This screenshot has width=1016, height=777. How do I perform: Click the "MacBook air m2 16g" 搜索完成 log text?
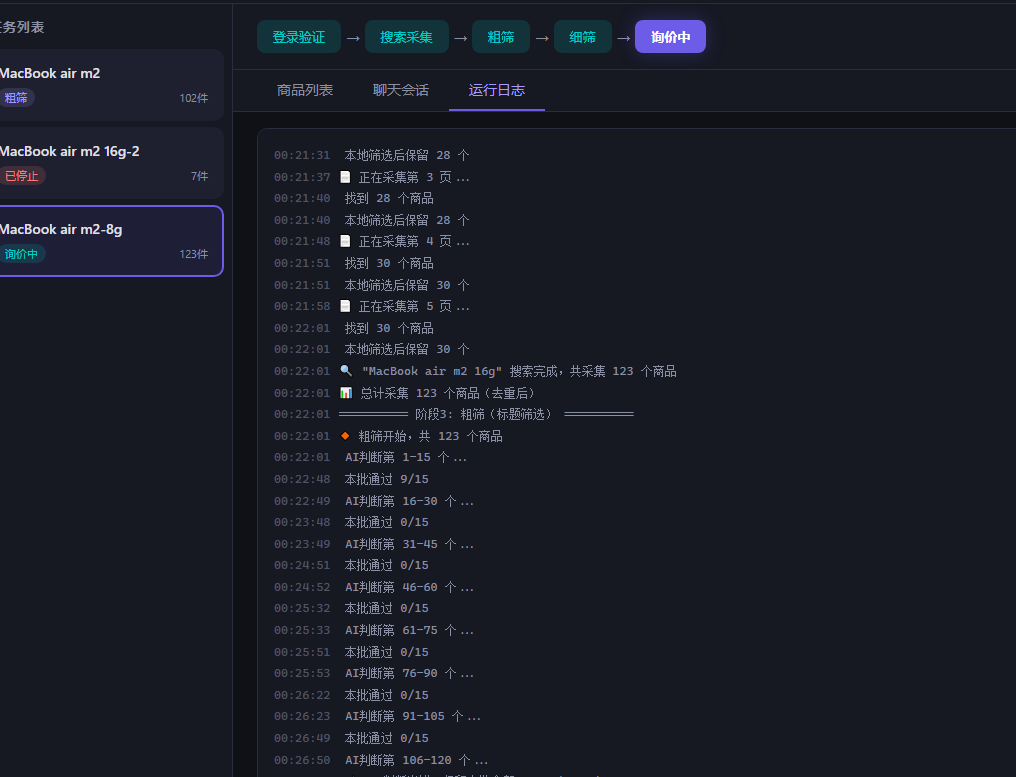click(519, 371)
